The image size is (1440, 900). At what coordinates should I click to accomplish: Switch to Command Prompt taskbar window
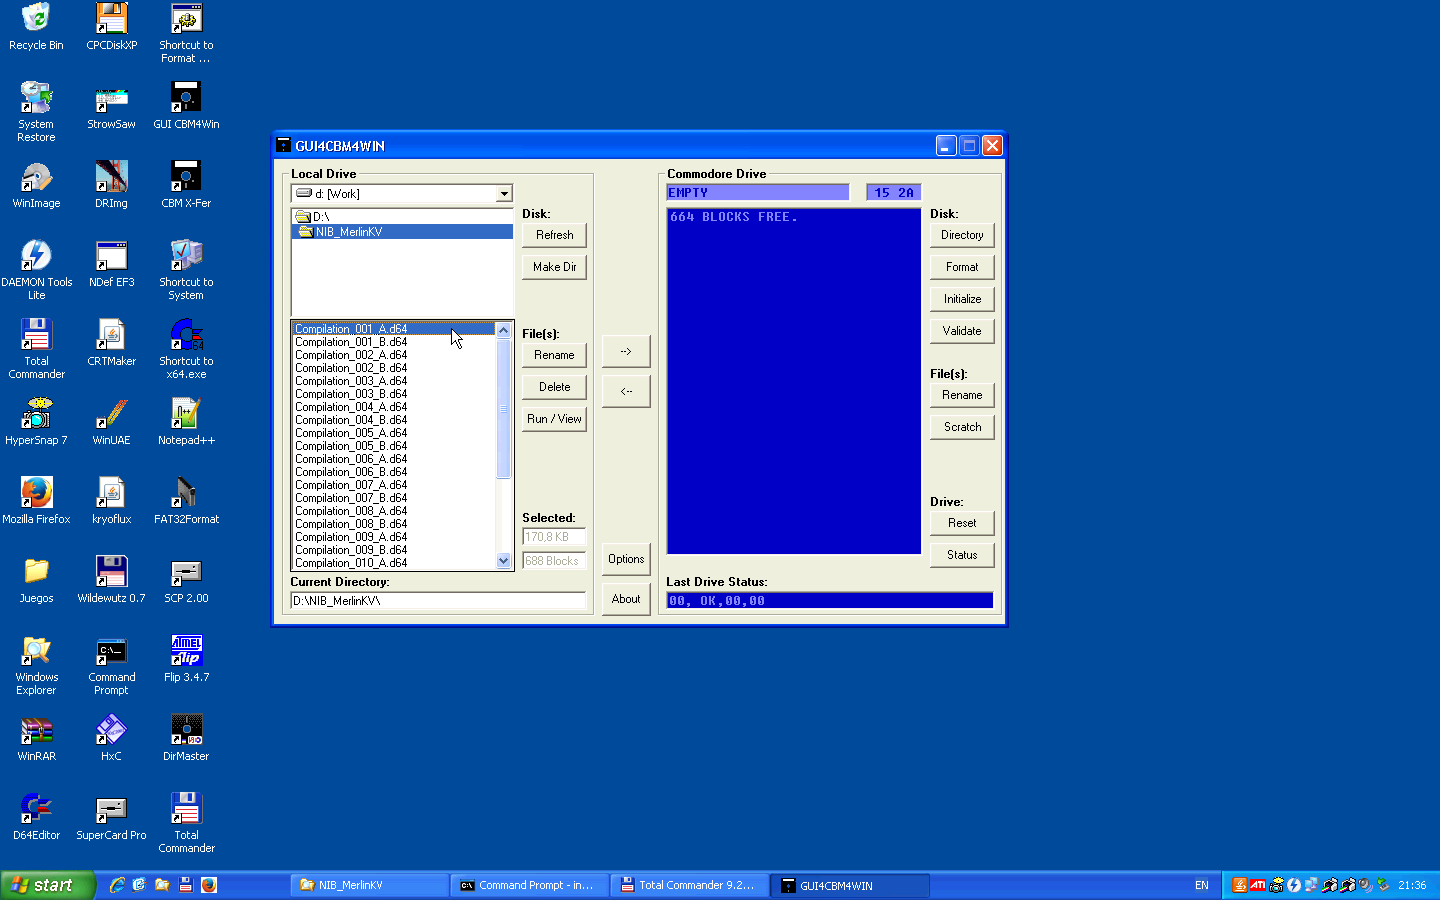[529, 885]
